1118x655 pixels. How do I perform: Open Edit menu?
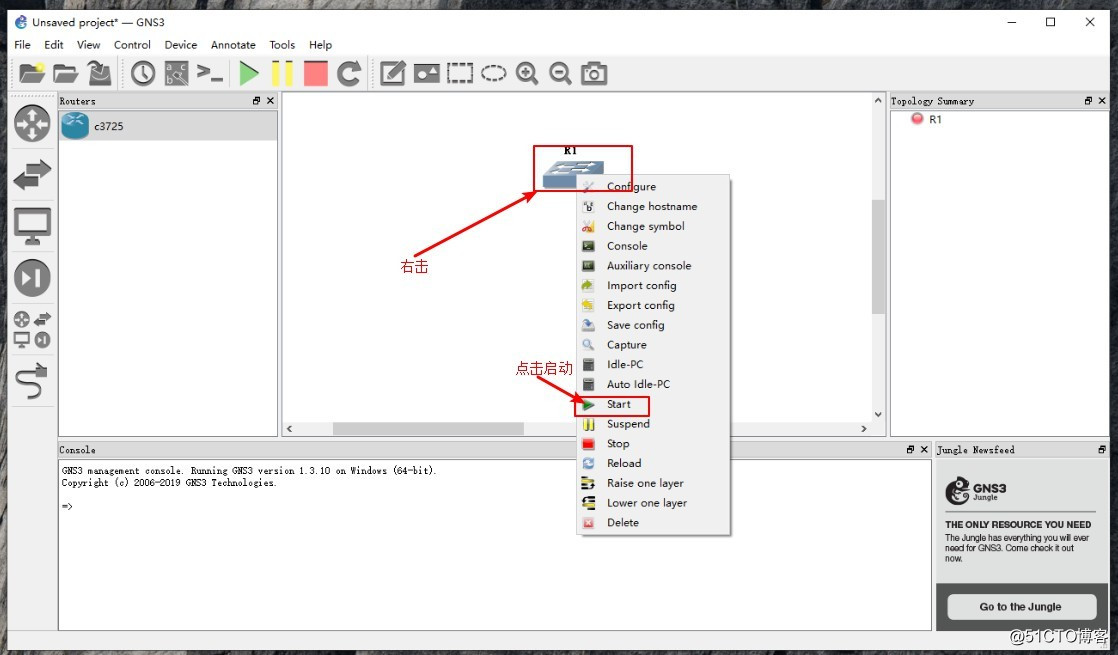[x=53, y=44]
